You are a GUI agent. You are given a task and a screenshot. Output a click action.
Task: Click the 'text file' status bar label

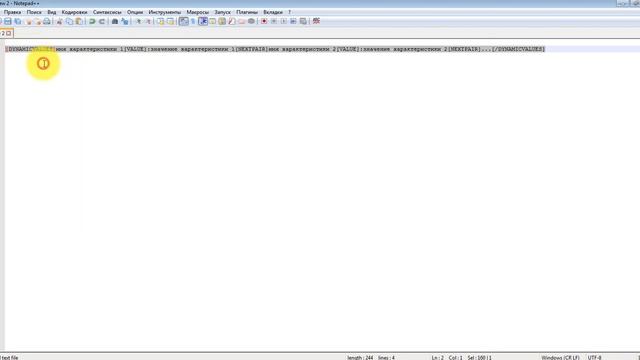9,358
